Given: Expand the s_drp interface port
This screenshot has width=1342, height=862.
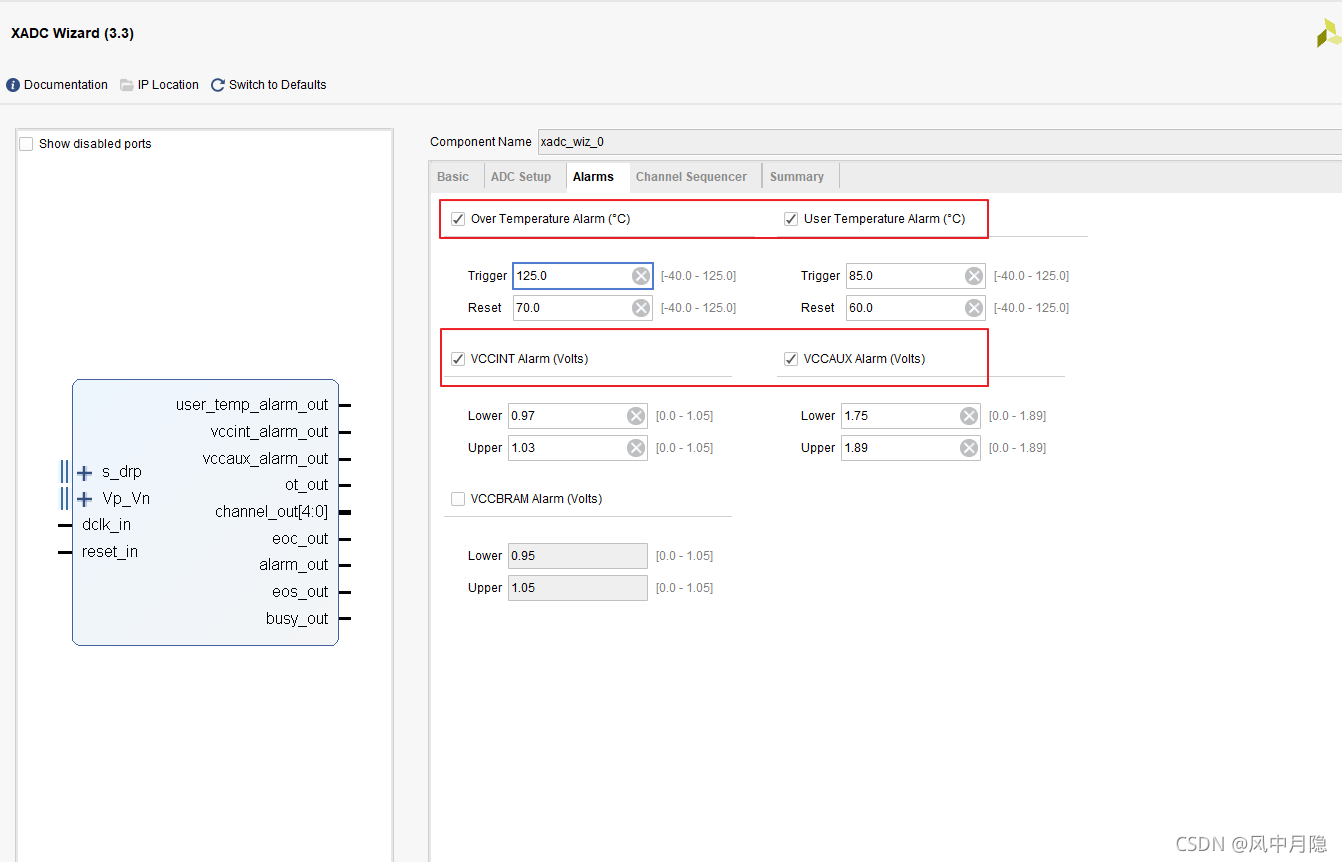Looking at the screenshot, I should coord(84,472).
